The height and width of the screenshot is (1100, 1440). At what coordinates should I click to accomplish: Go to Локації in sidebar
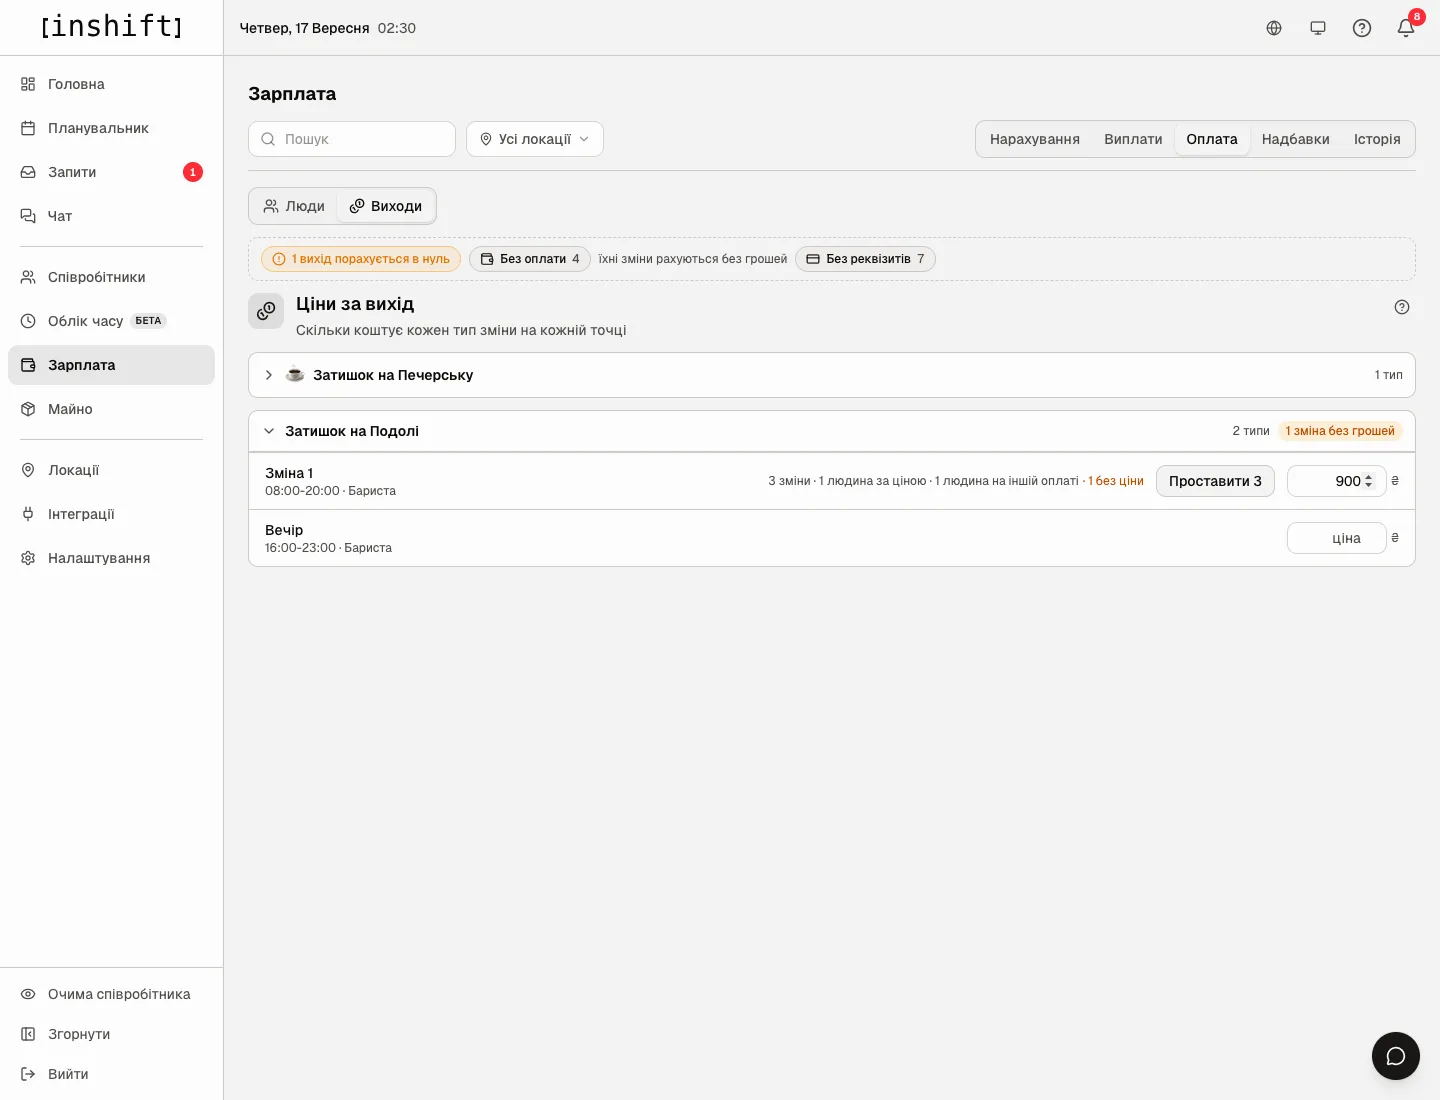(x=111, y=470)
